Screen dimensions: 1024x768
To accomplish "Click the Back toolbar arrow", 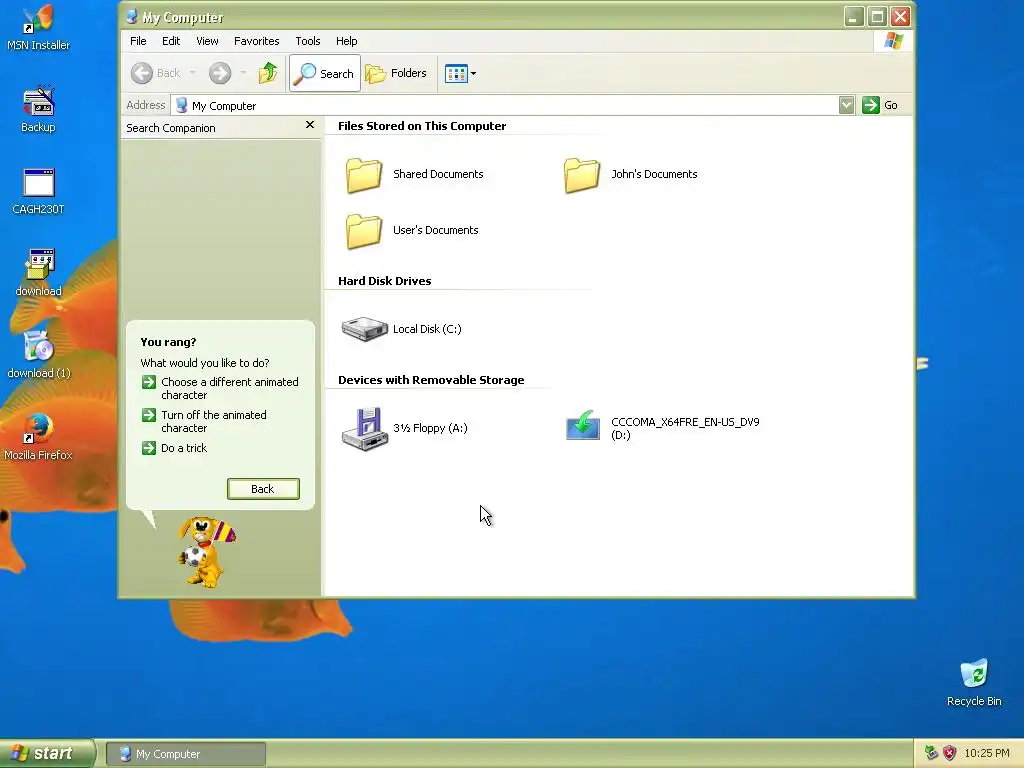I will click(x=156, y=73).
